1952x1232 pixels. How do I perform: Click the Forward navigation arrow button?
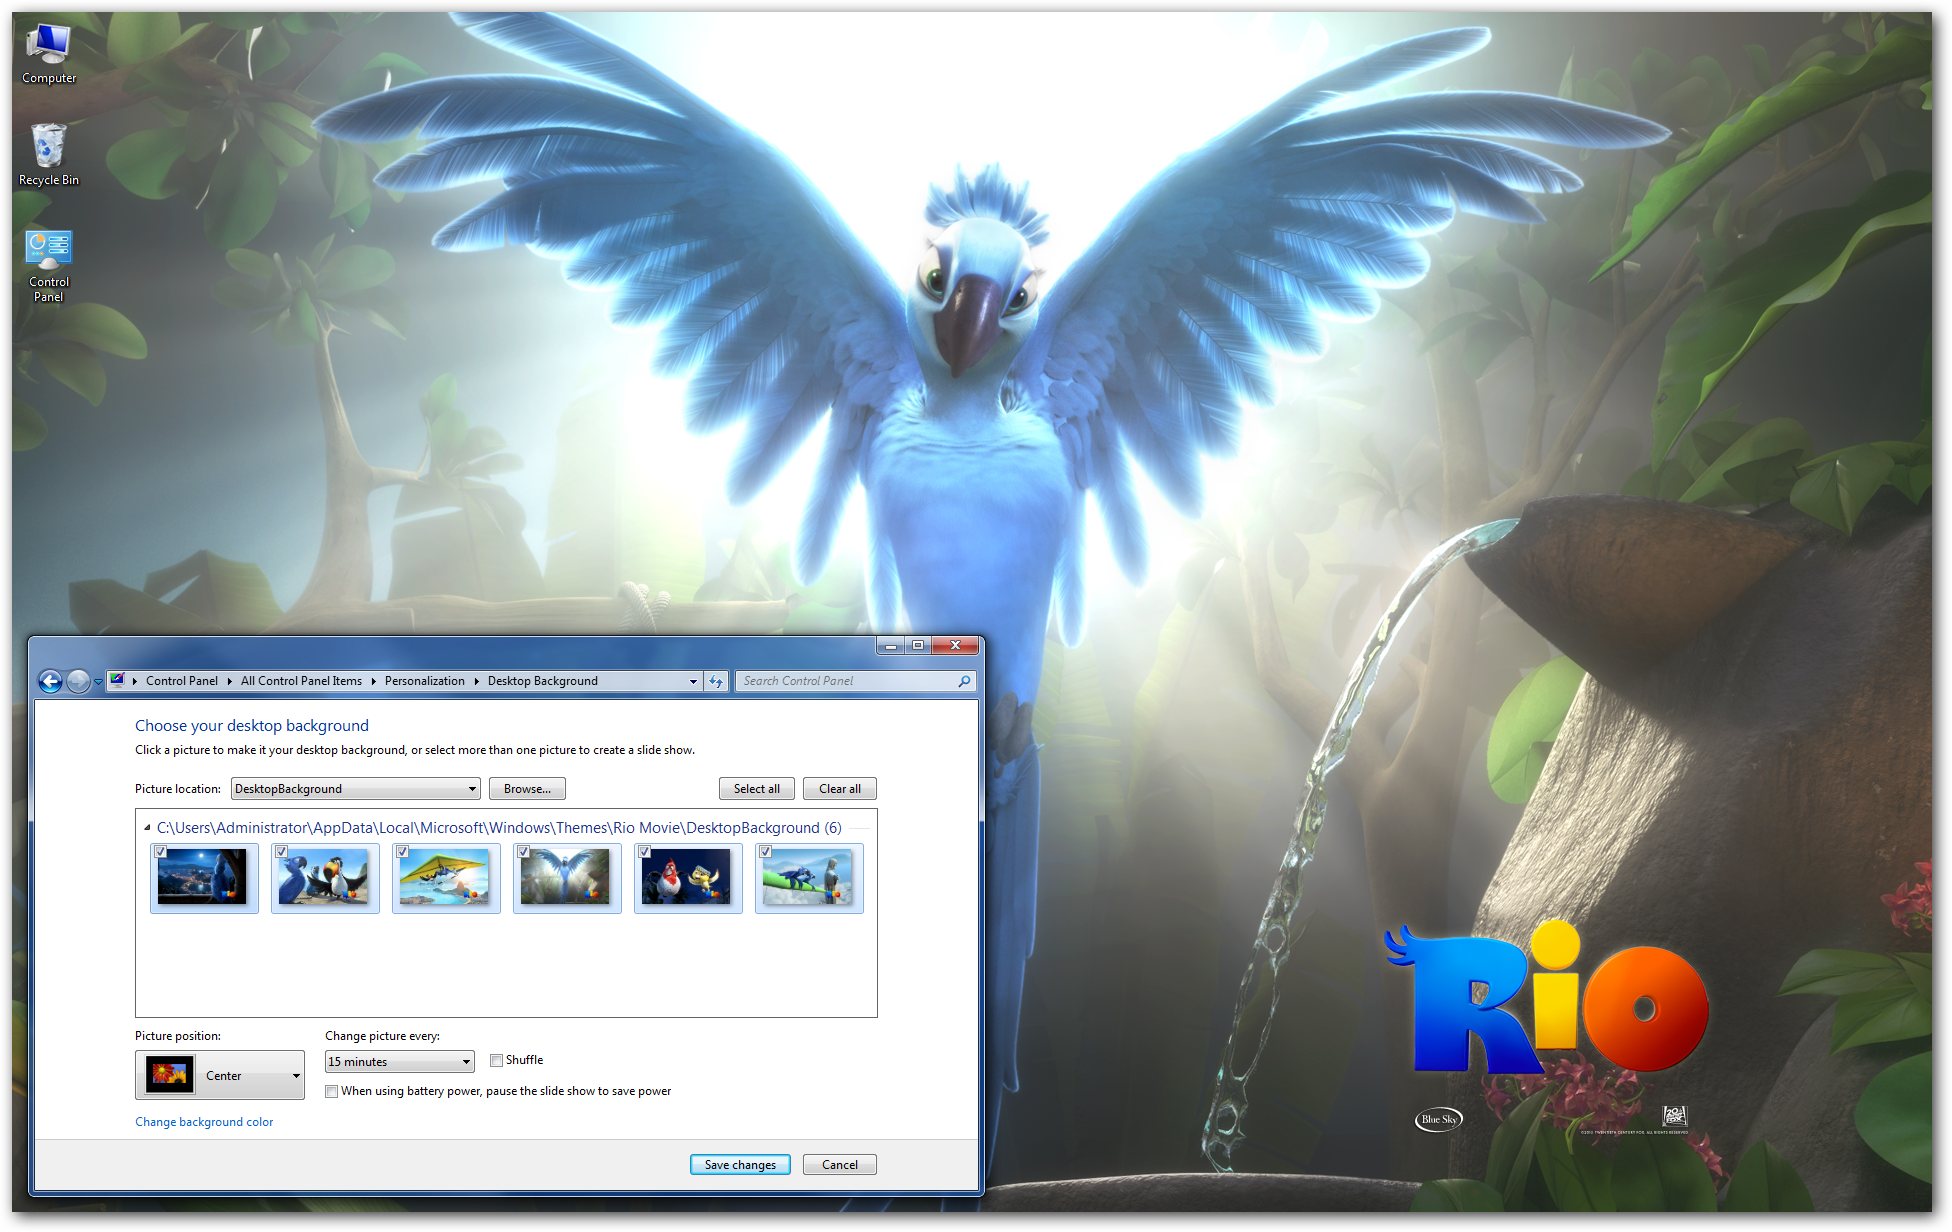(x=78, y=681)
